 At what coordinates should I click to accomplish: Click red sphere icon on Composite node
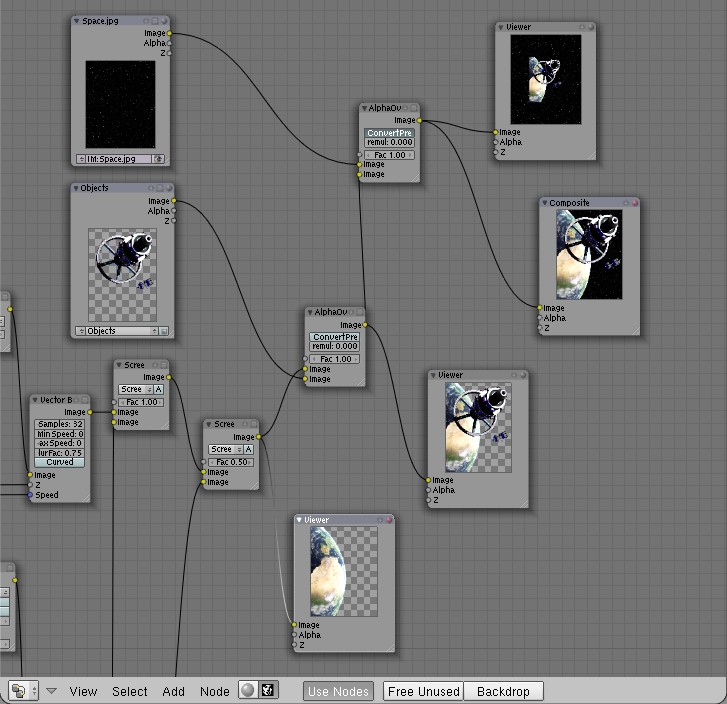pyautogui.click(x=634, y=203)
